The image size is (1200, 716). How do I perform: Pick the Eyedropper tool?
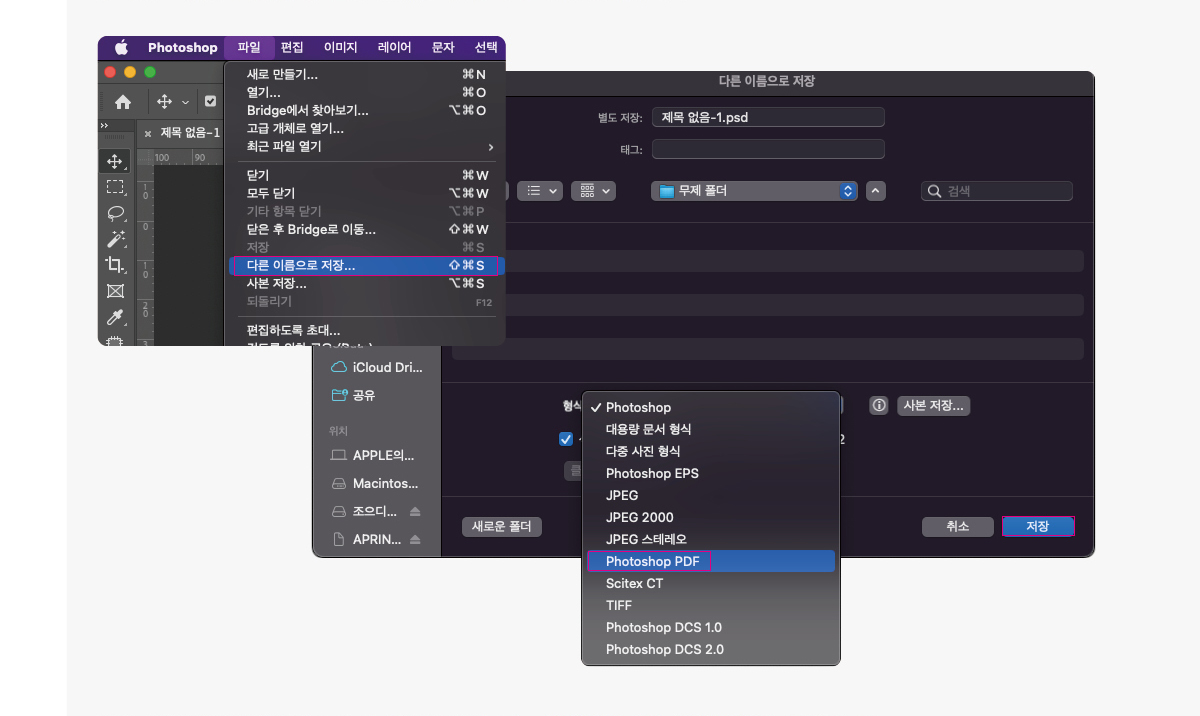pos(115,316)
